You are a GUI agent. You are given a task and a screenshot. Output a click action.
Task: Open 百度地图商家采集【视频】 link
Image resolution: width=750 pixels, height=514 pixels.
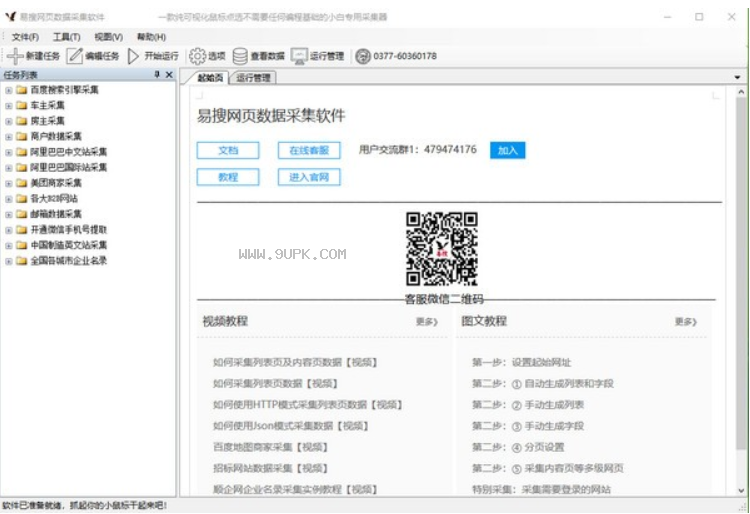tap(270, 447)
